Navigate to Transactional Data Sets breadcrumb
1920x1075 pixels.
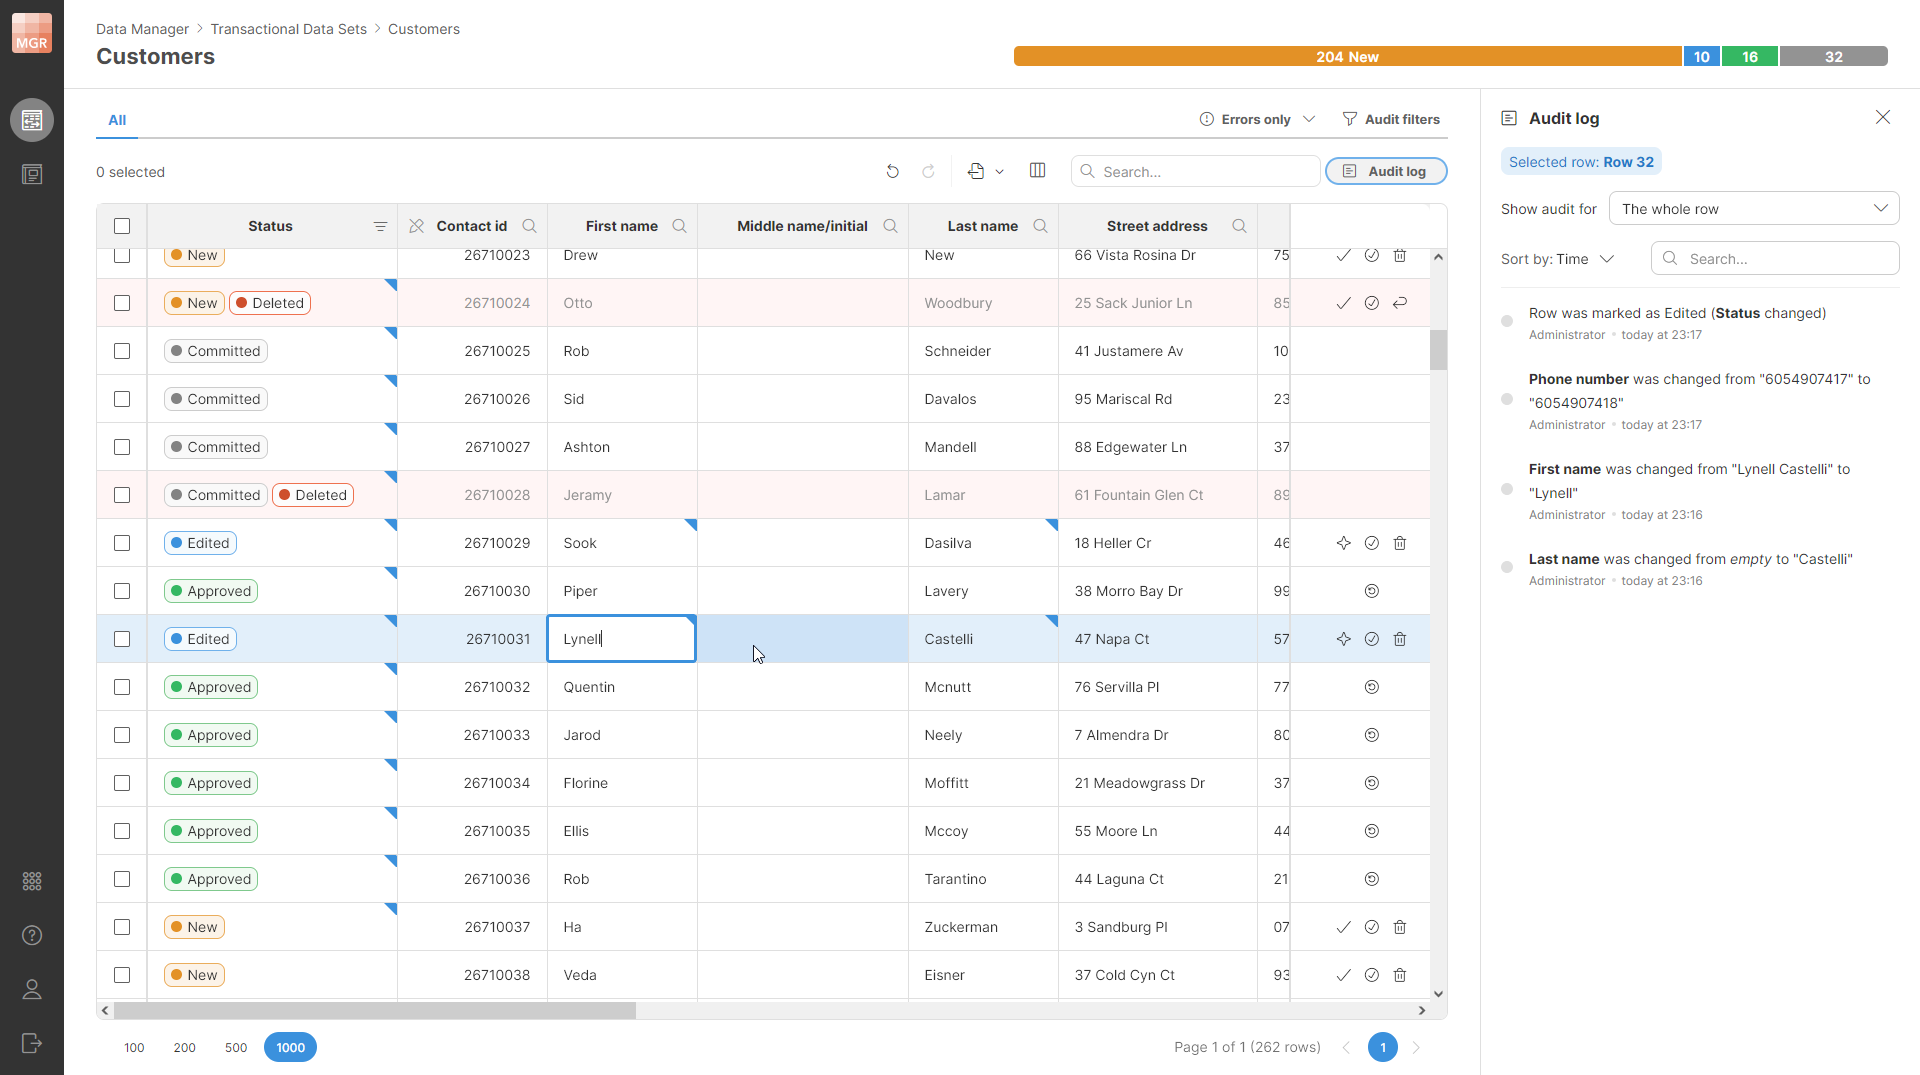288,29
